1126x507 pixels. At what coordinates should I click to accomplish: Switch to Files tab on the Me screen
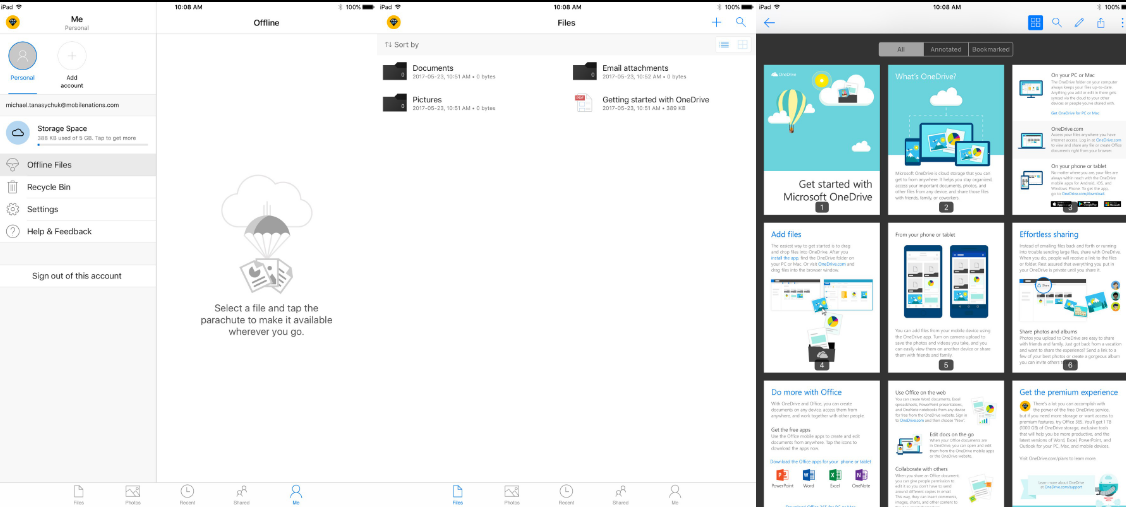pyautogui.click(x=78, y=494)
